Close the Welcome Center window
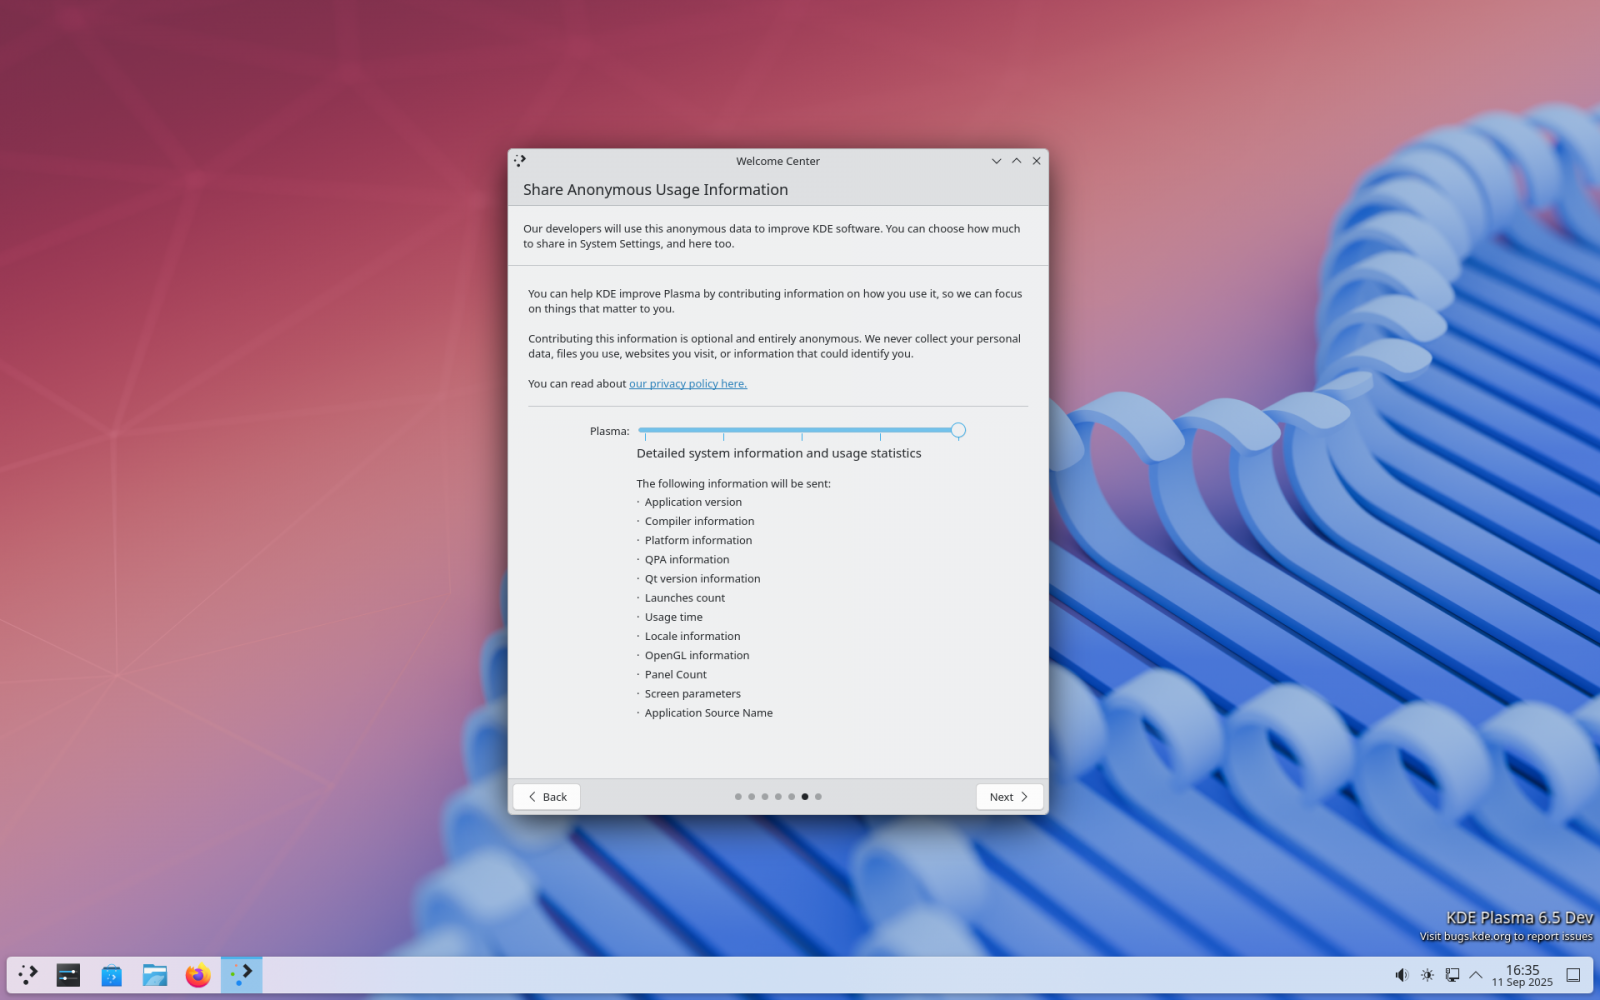The width and height of the screenshot is (1600, 1000). (x=1036, y=161)
